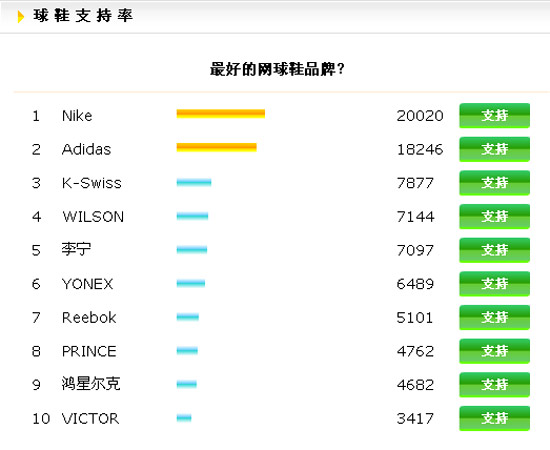
Task: Select the 鸿星尔克 brand label
Action: pos(91,384)
